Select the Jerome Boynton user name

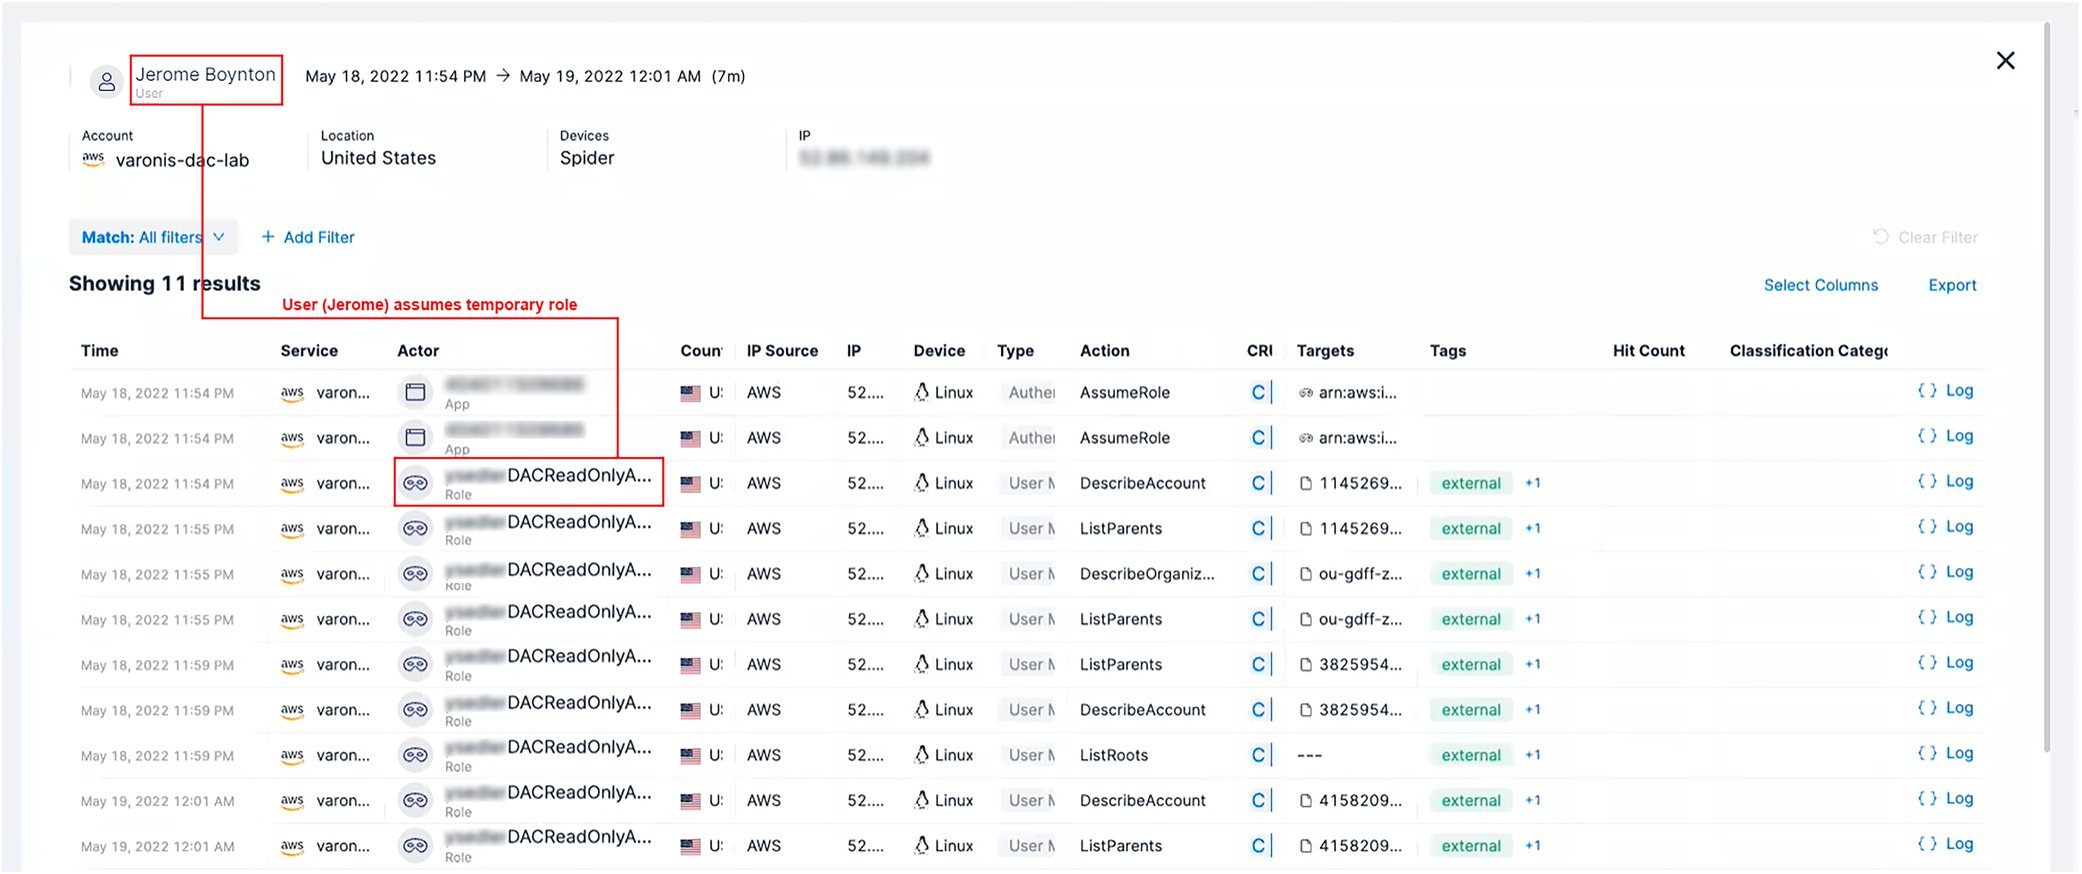206,75
